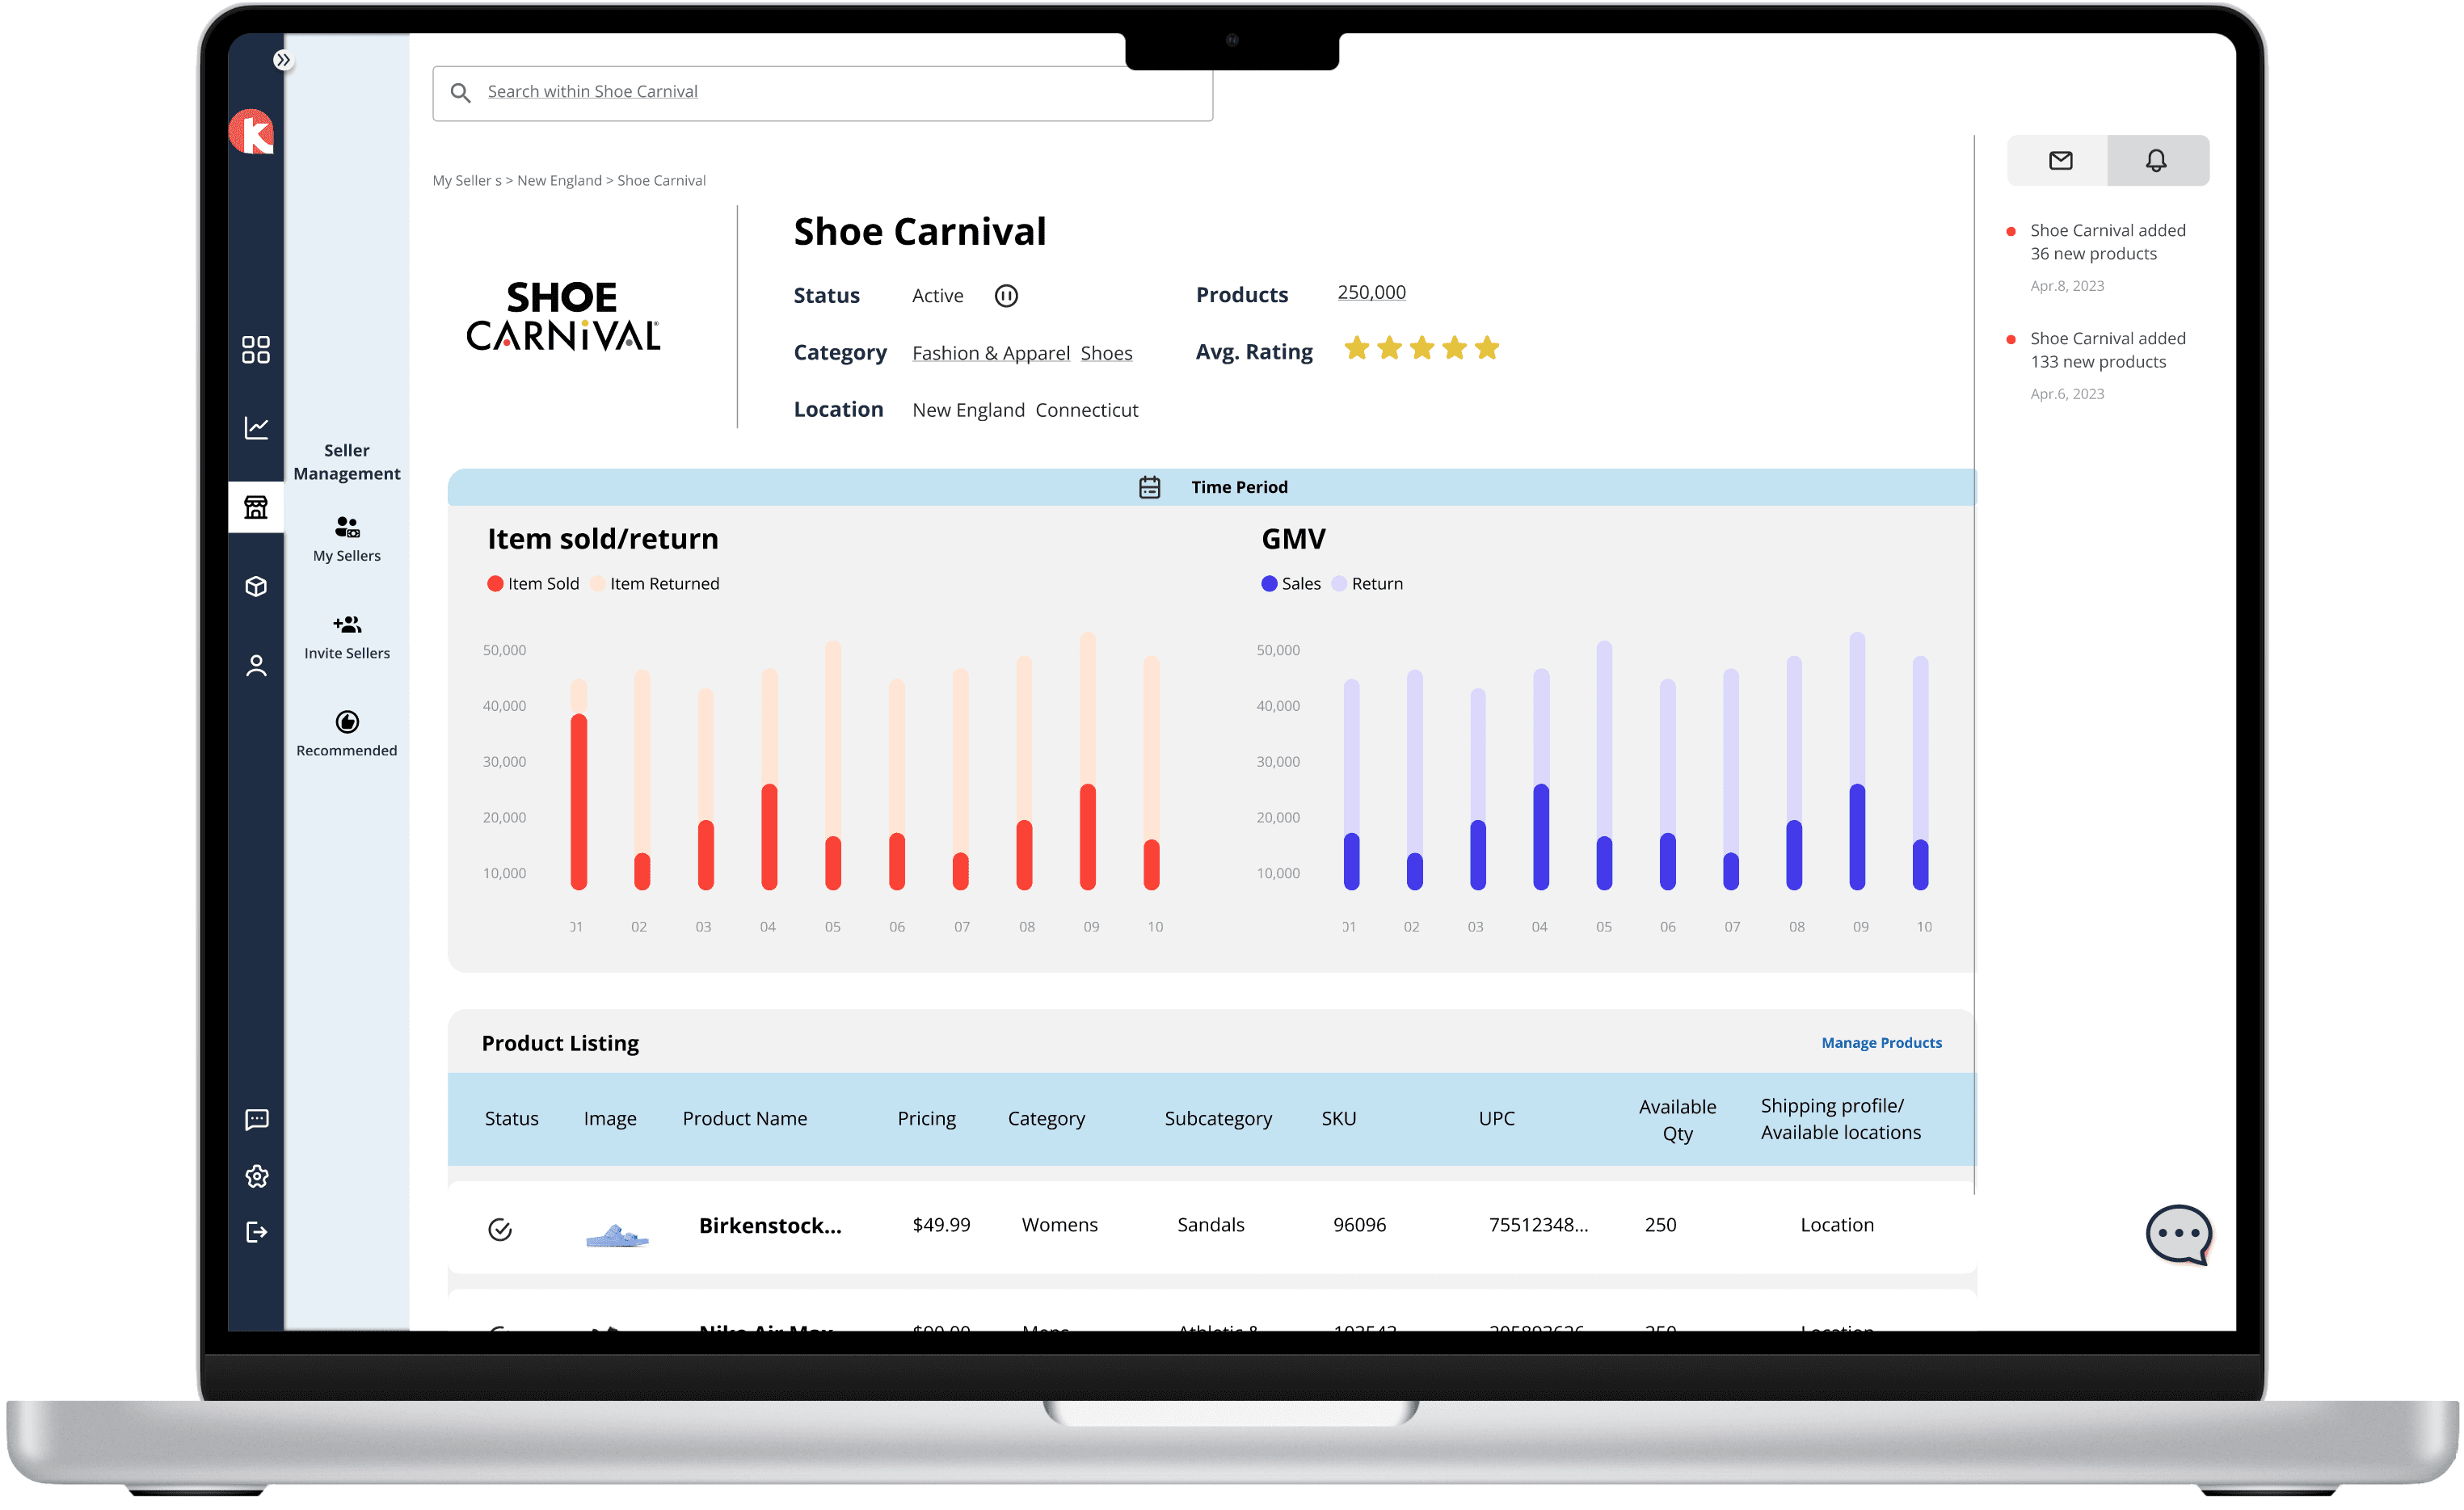Pause seller with Active status icon
The height and width of the screenshot is (1510, 2464).
(x=1006, y=296)
